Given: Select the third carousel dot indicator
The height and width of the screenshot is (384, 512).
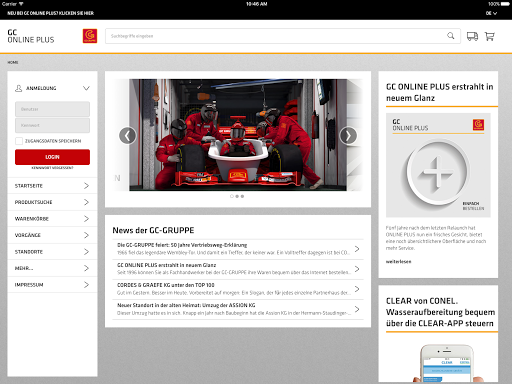Looking at the screenshot, I should tap(242, 196).
